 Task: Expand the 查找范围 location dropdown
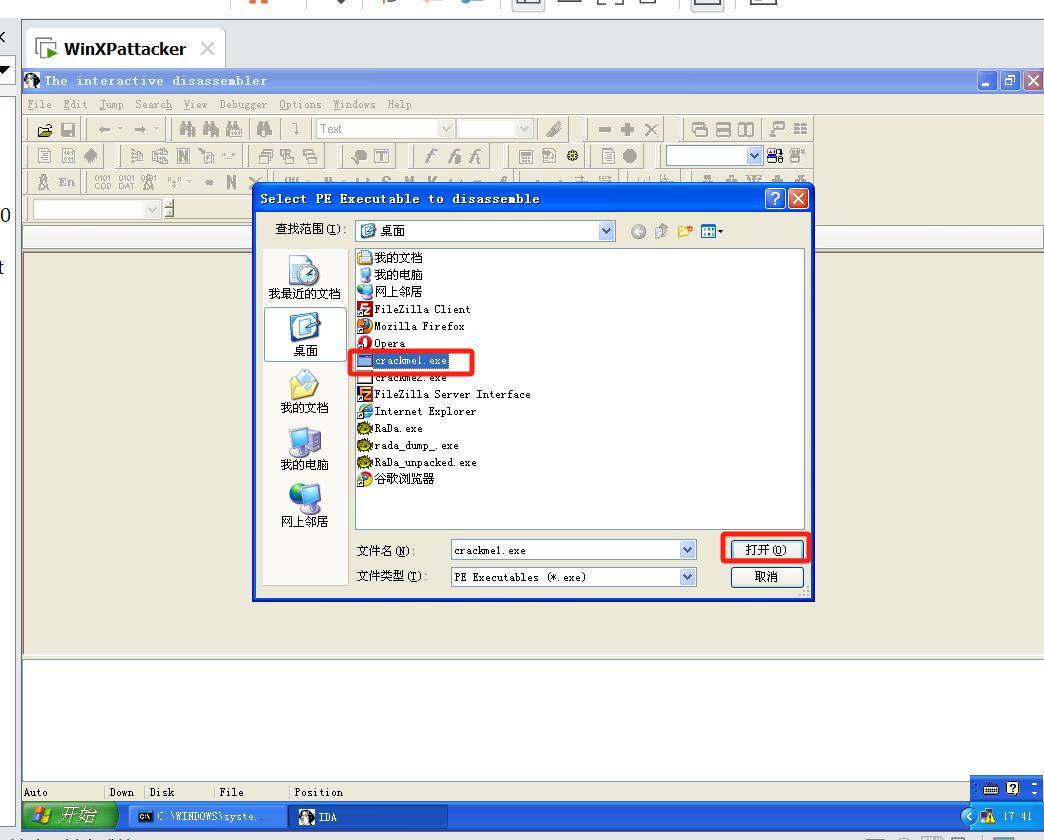coord(606,231)
